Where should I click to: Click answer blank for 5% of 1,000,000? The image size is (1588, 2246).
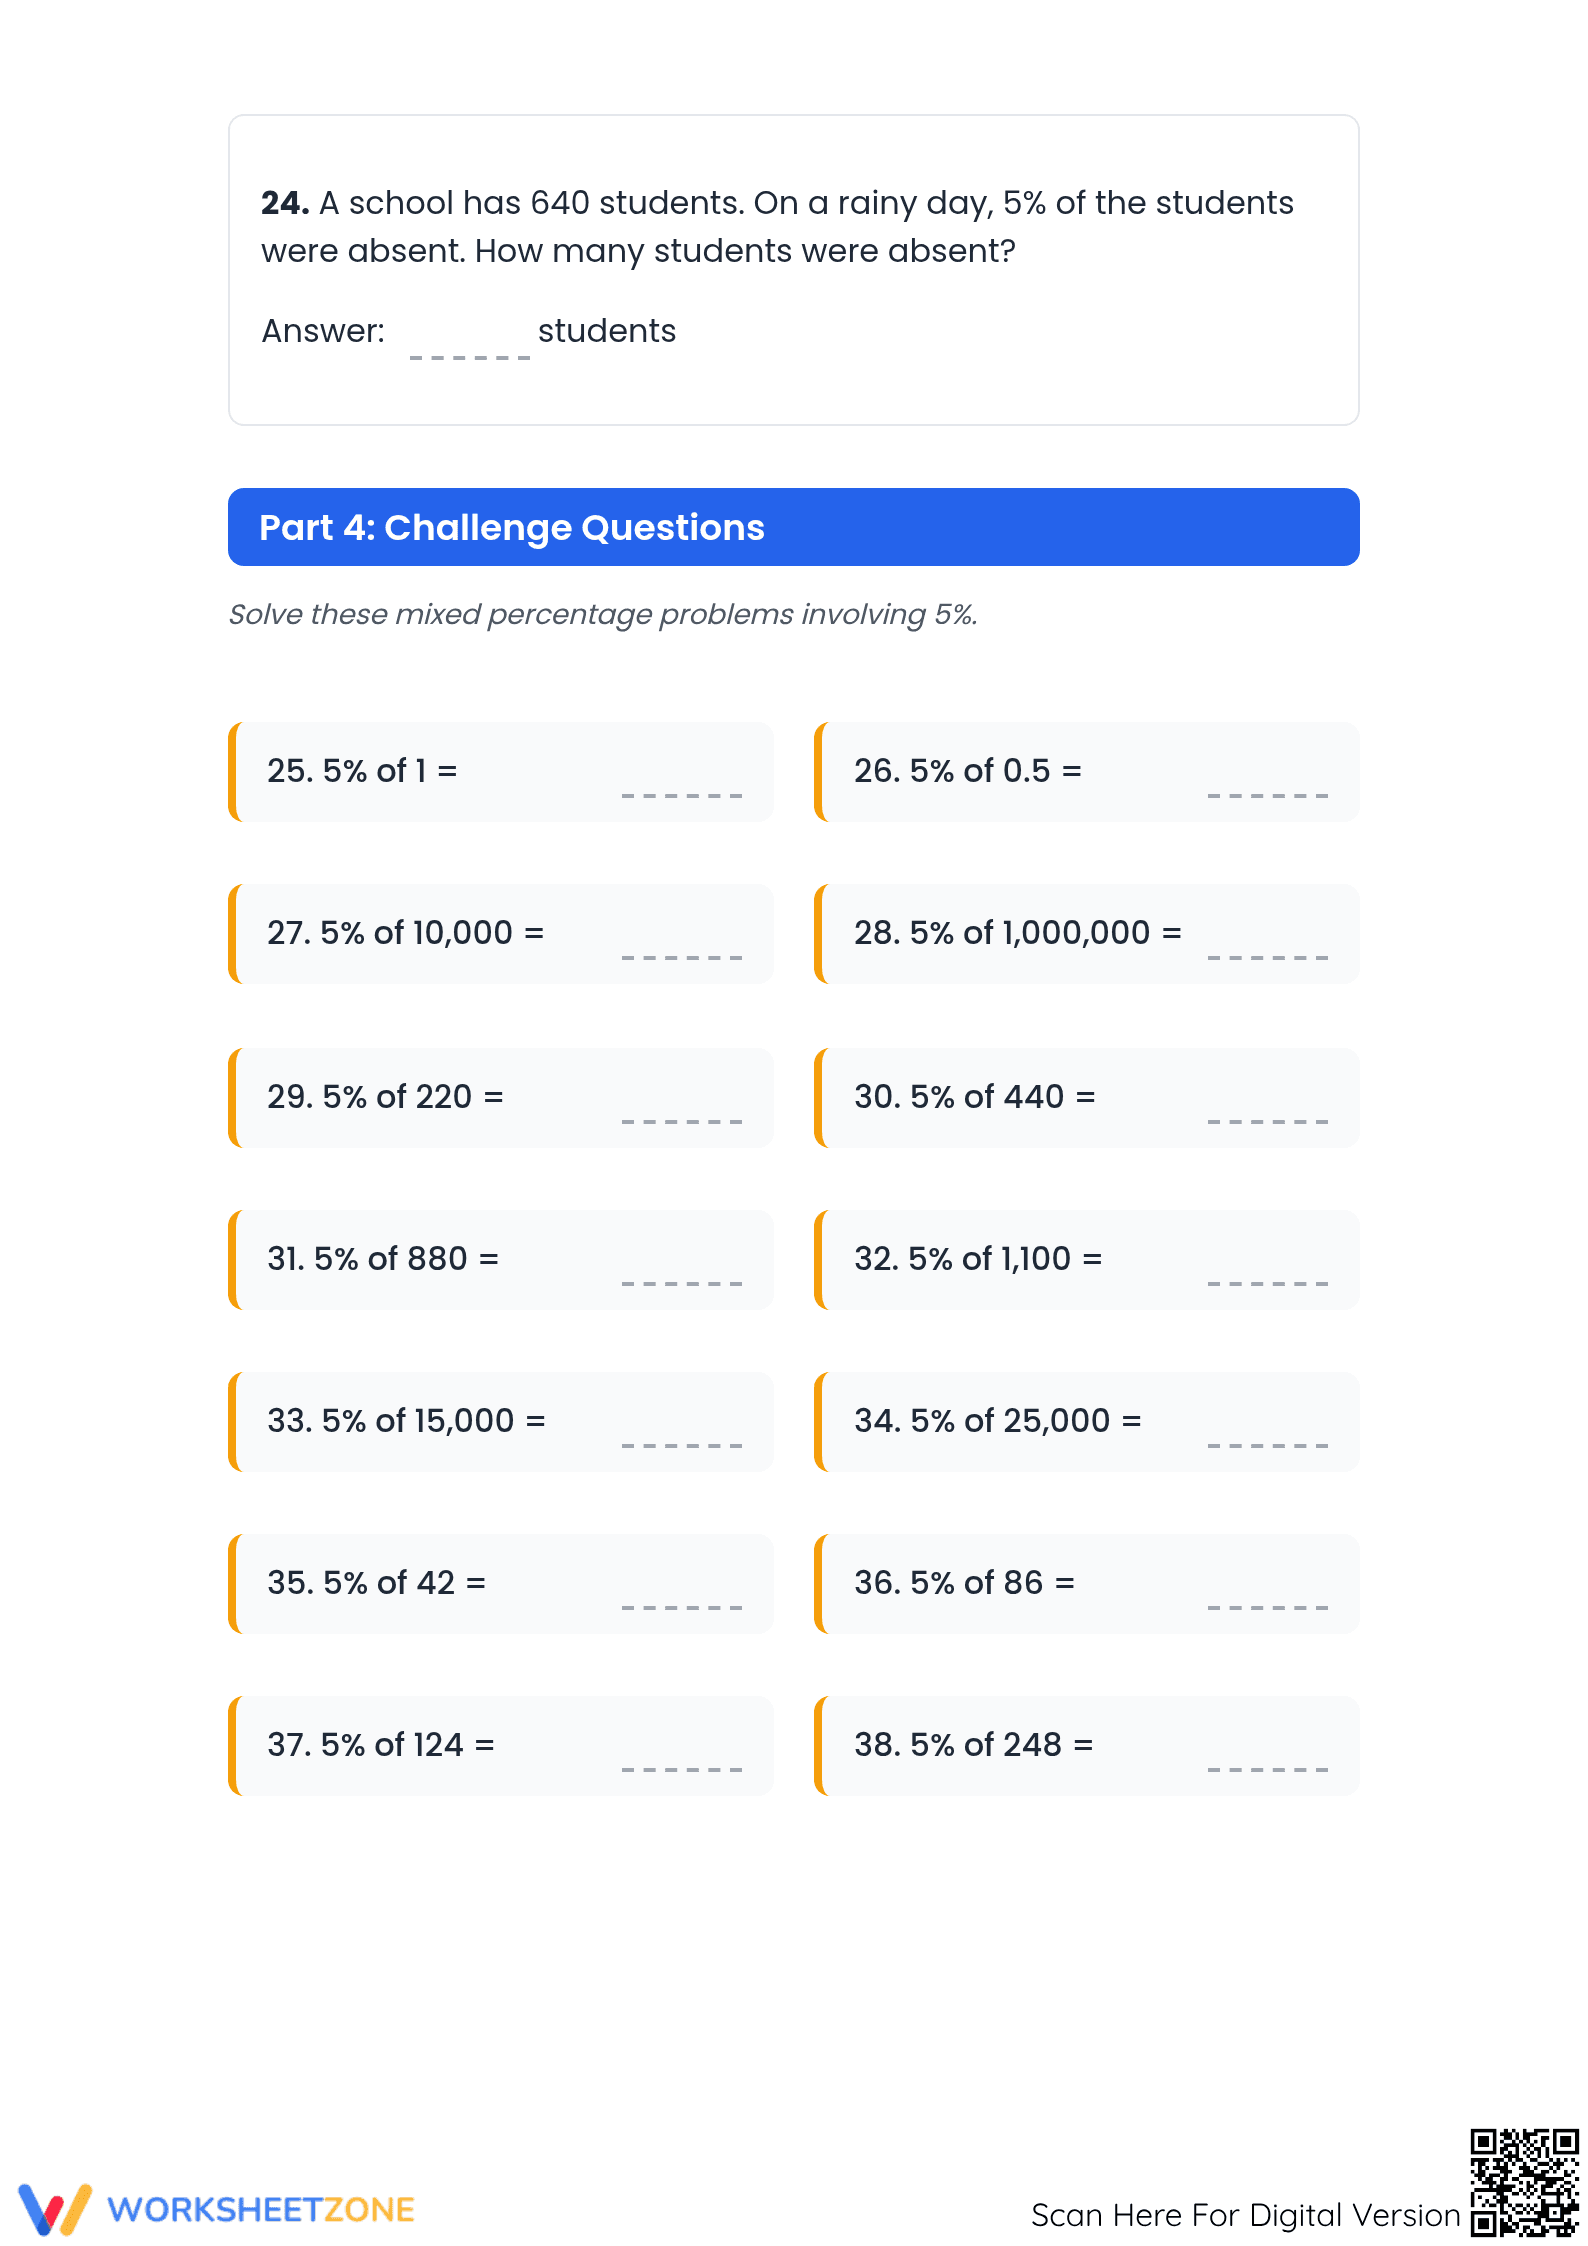point(1268,941)
